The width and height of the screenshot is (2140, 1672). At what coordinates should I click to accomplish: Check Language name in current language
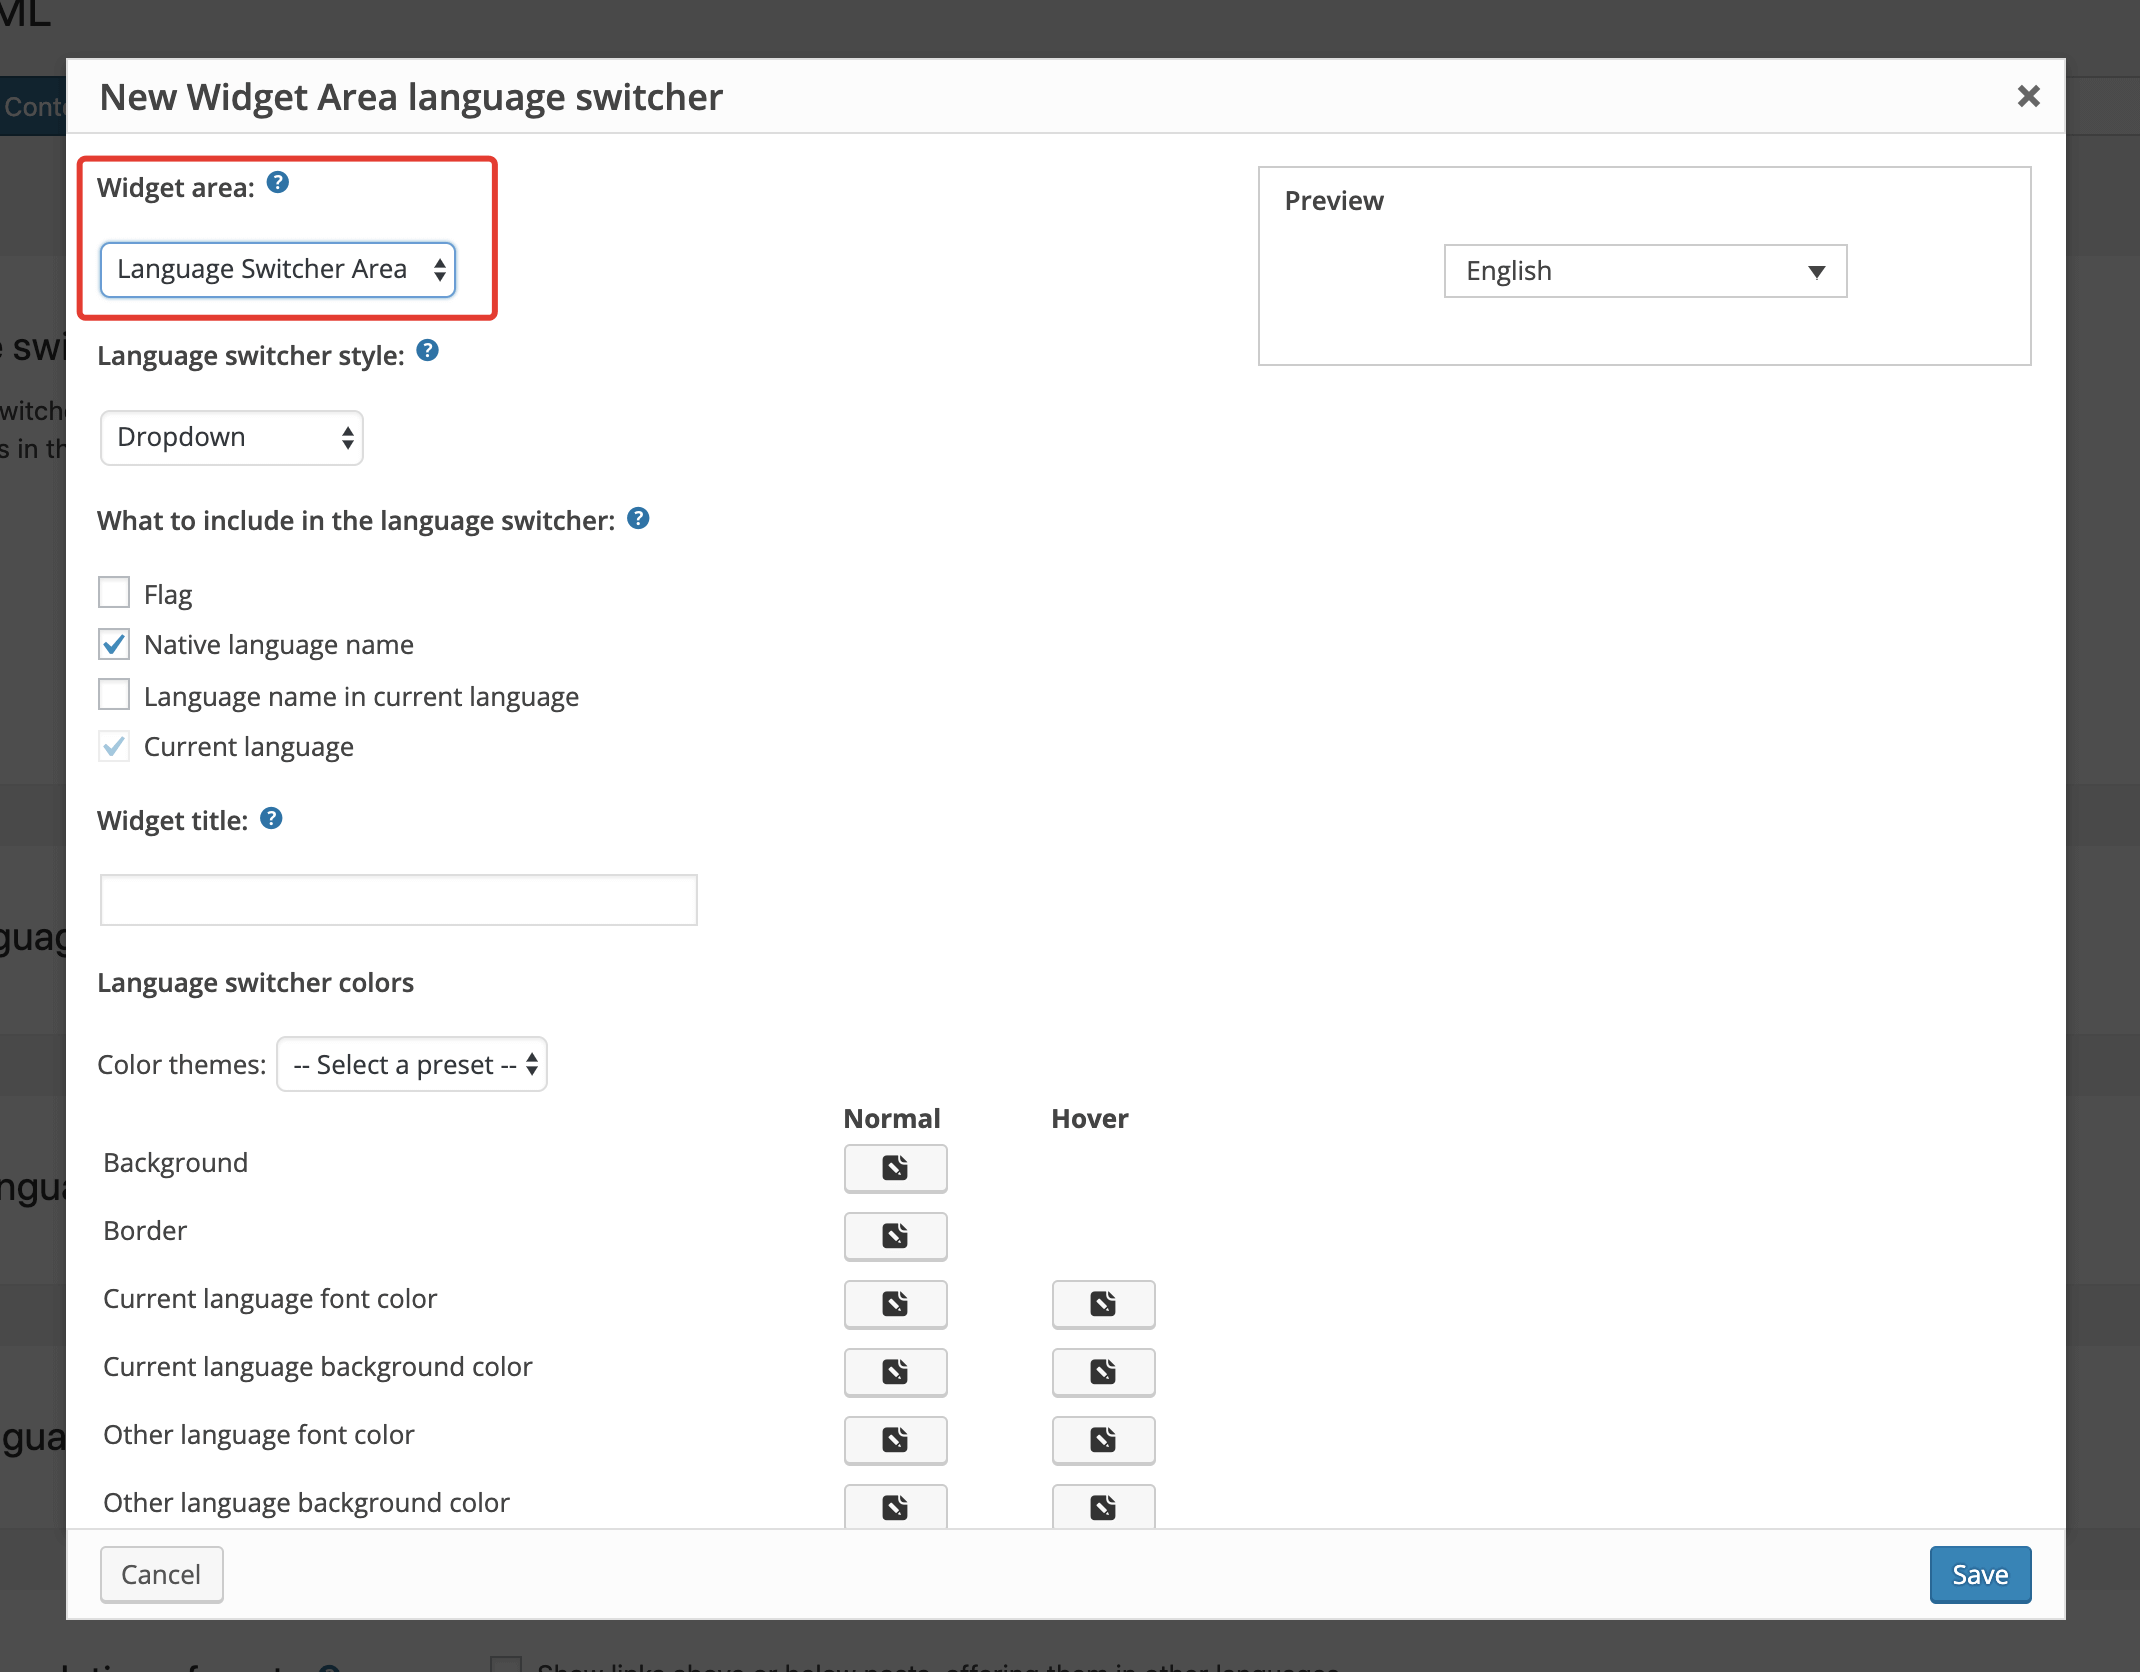[x=114, y=694]
